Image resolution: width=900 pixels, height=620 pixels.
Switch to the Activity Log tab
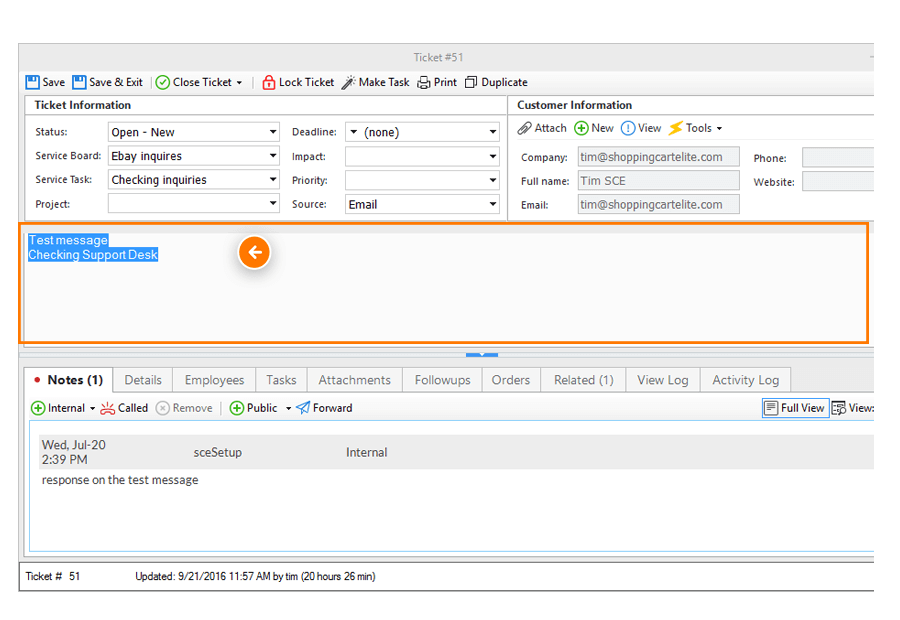click(746, 380)
